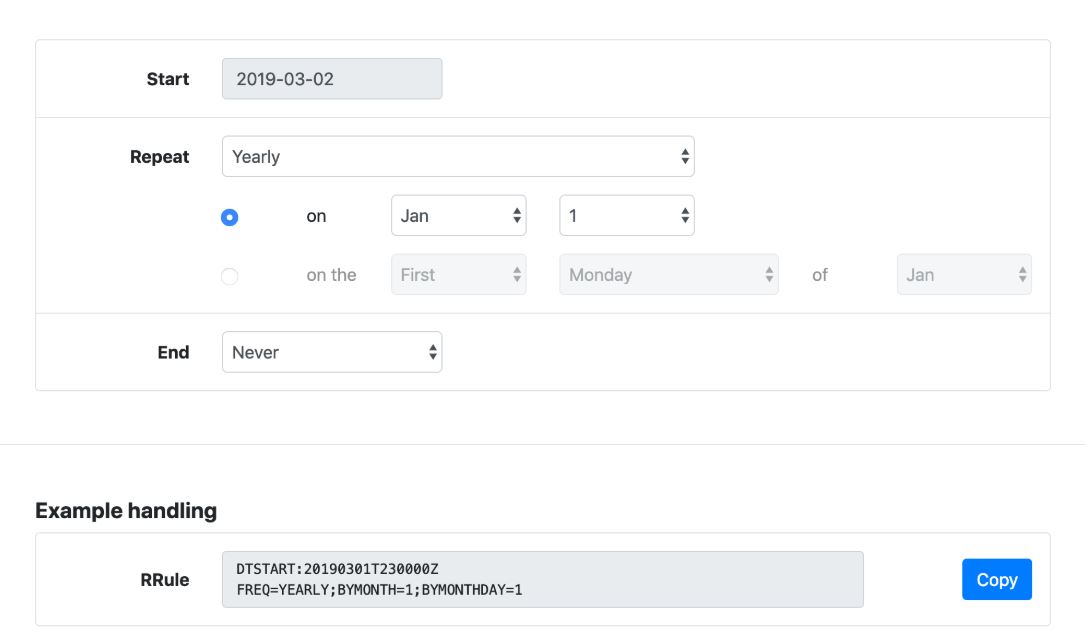Click the End field label

pyautogui.click(x=173, y=352)
